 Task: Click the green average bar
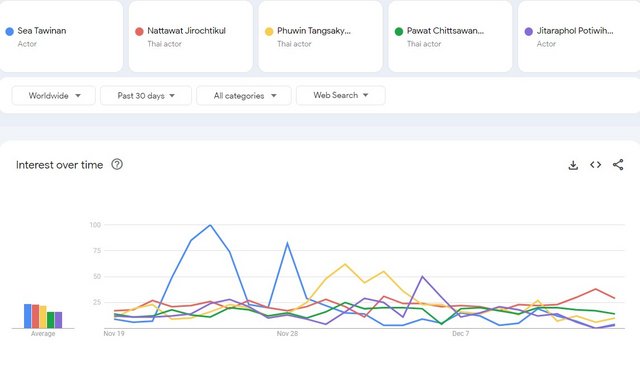[x=51, y=320]
